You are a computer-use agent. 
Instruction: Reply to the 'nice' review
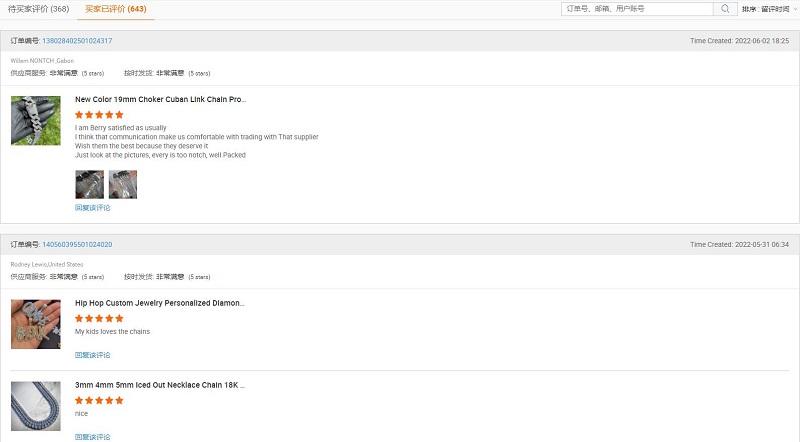click(92, 437)
